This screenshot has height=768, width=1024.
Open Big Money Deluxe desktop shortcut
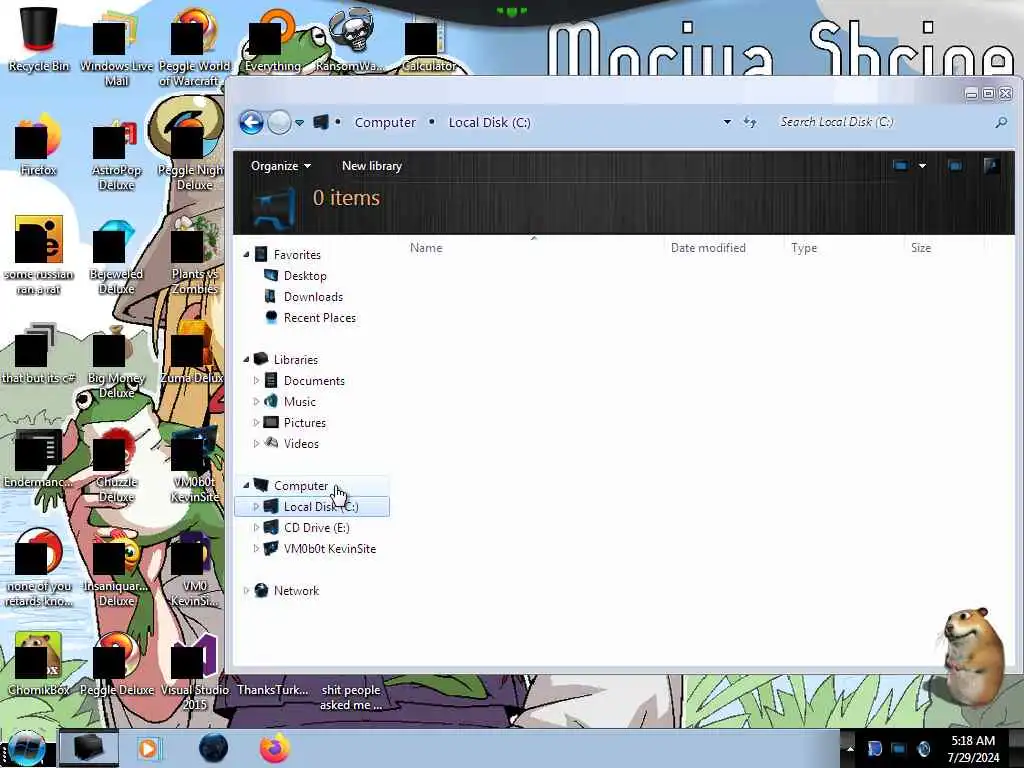pos(116,362)
